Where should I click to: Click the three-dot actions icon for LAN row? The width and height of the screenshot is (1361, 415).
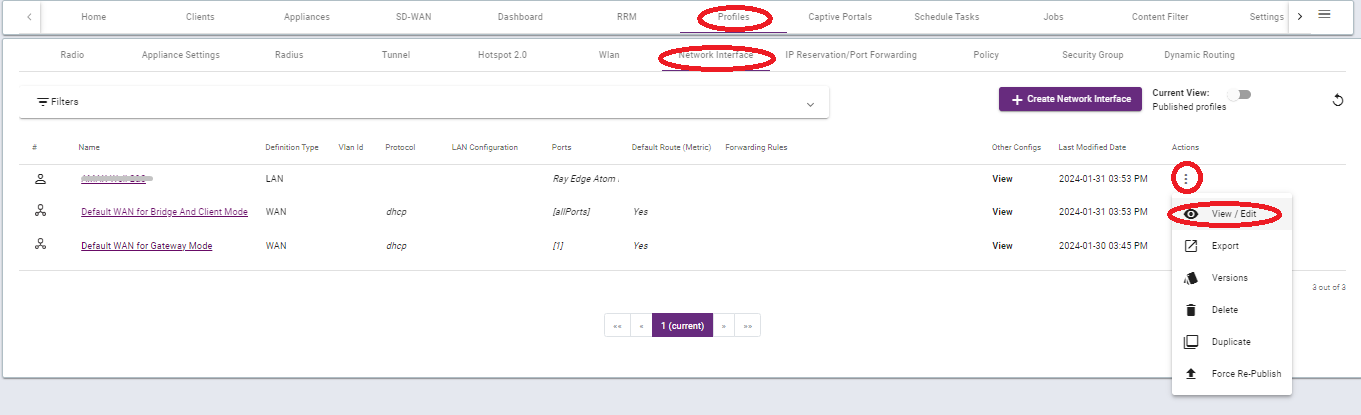(x=1185, y=179)
